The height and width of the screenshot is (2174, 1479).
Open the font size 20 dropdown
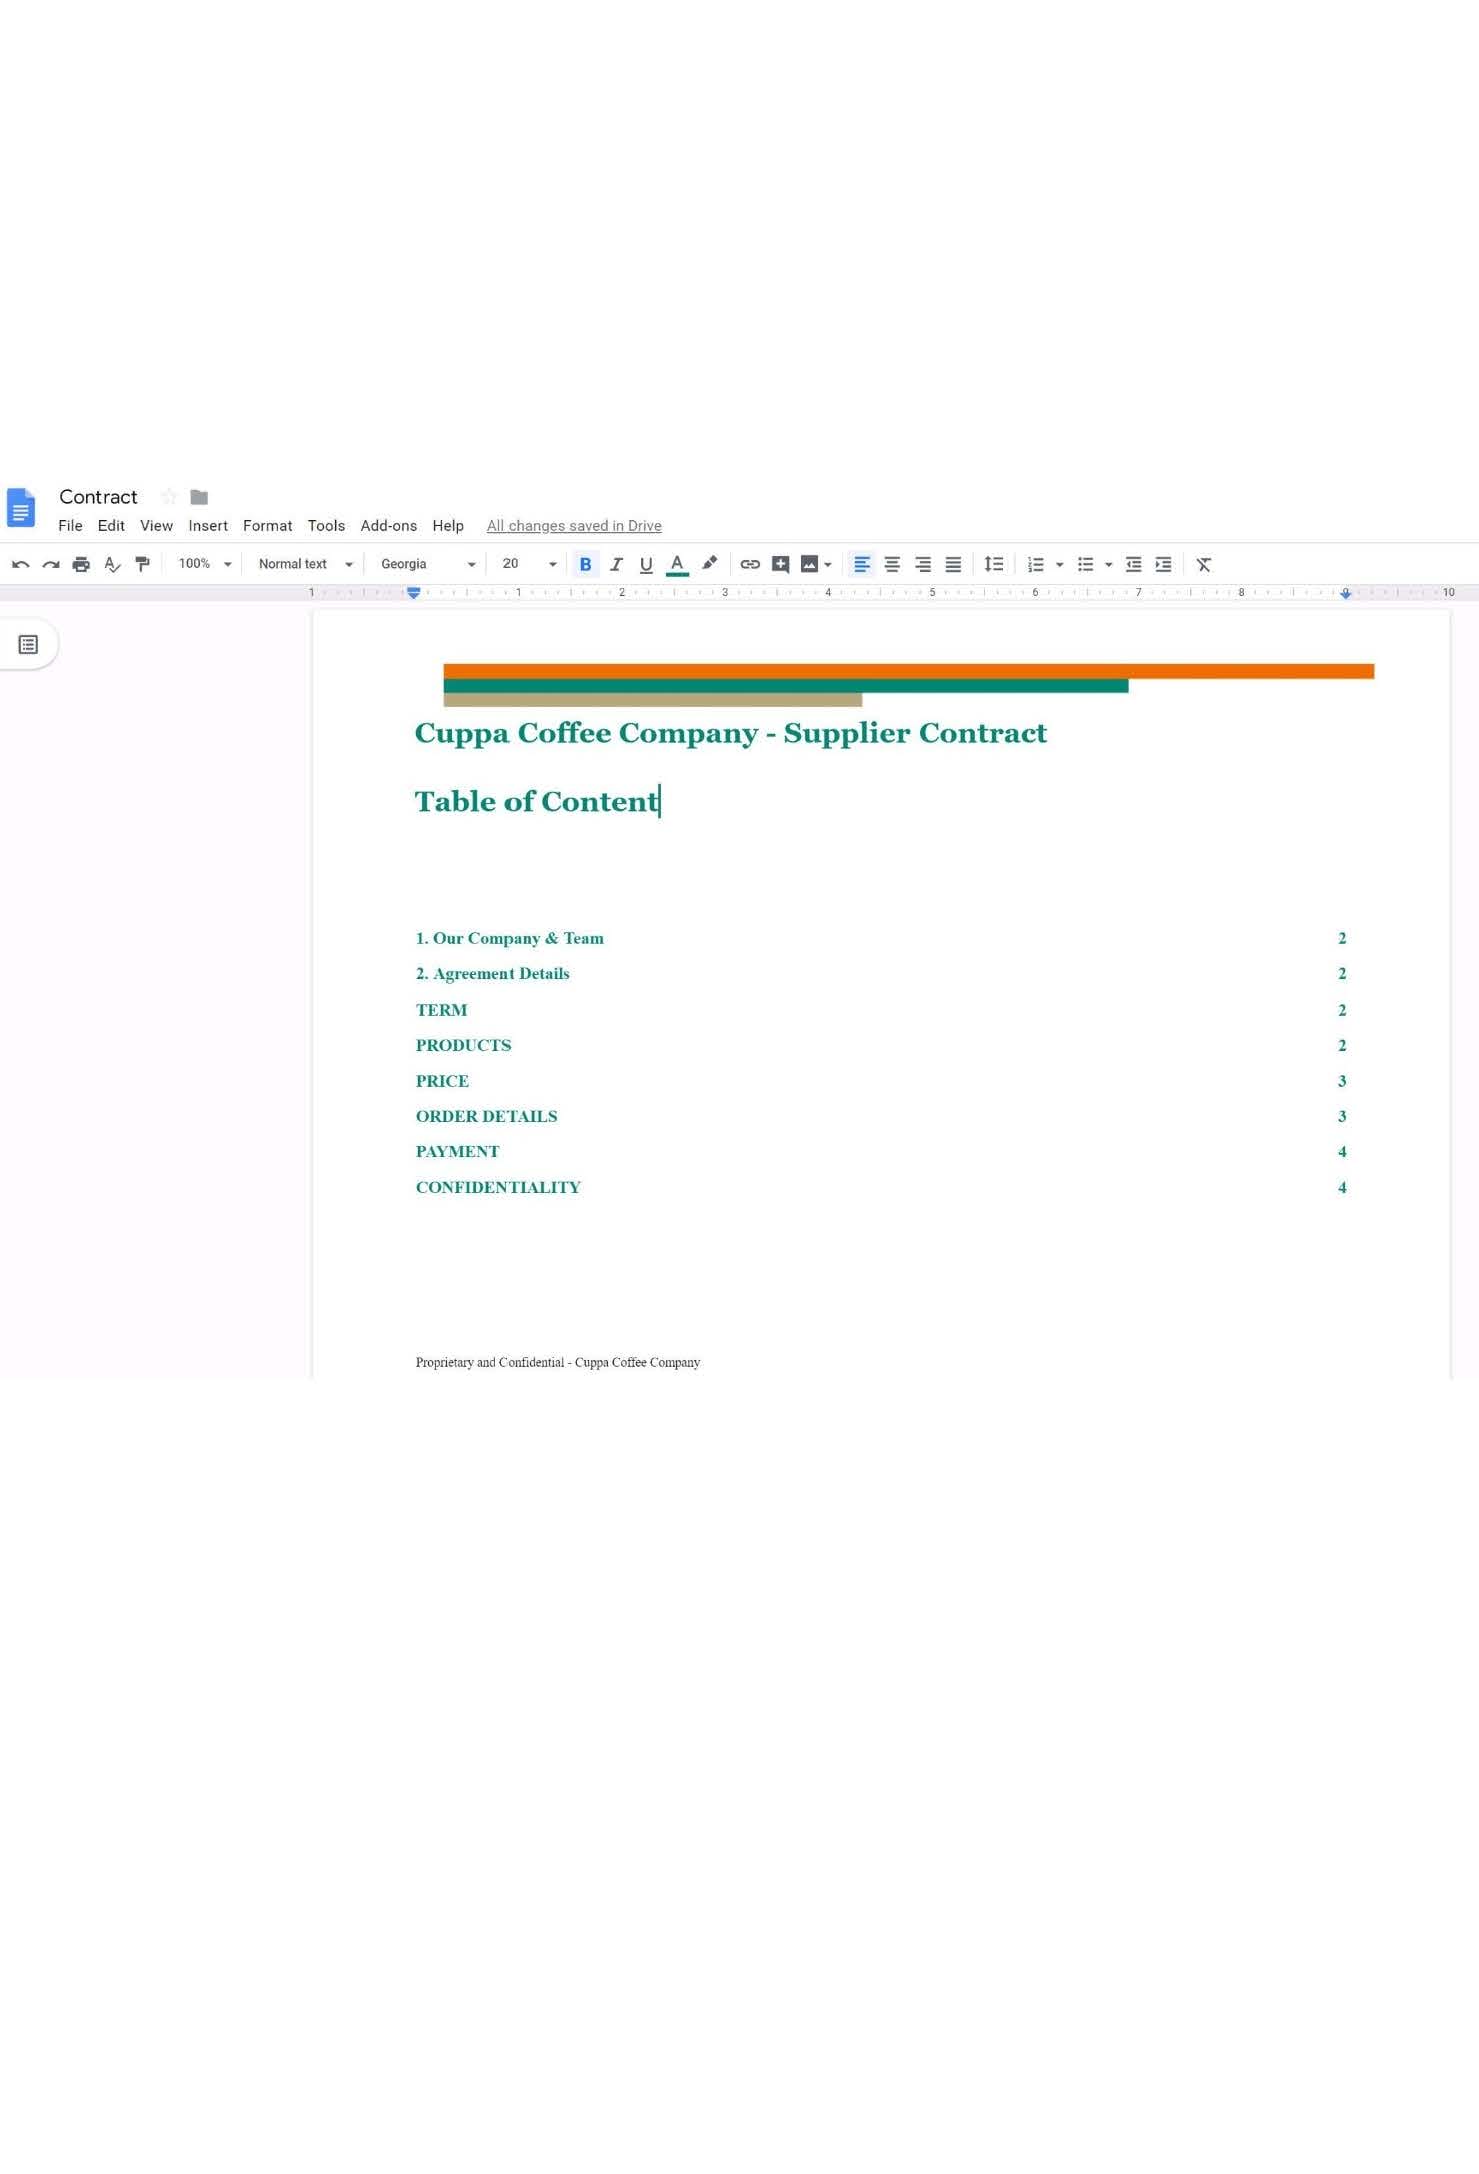pyautogui.click(x=529, y=564)
